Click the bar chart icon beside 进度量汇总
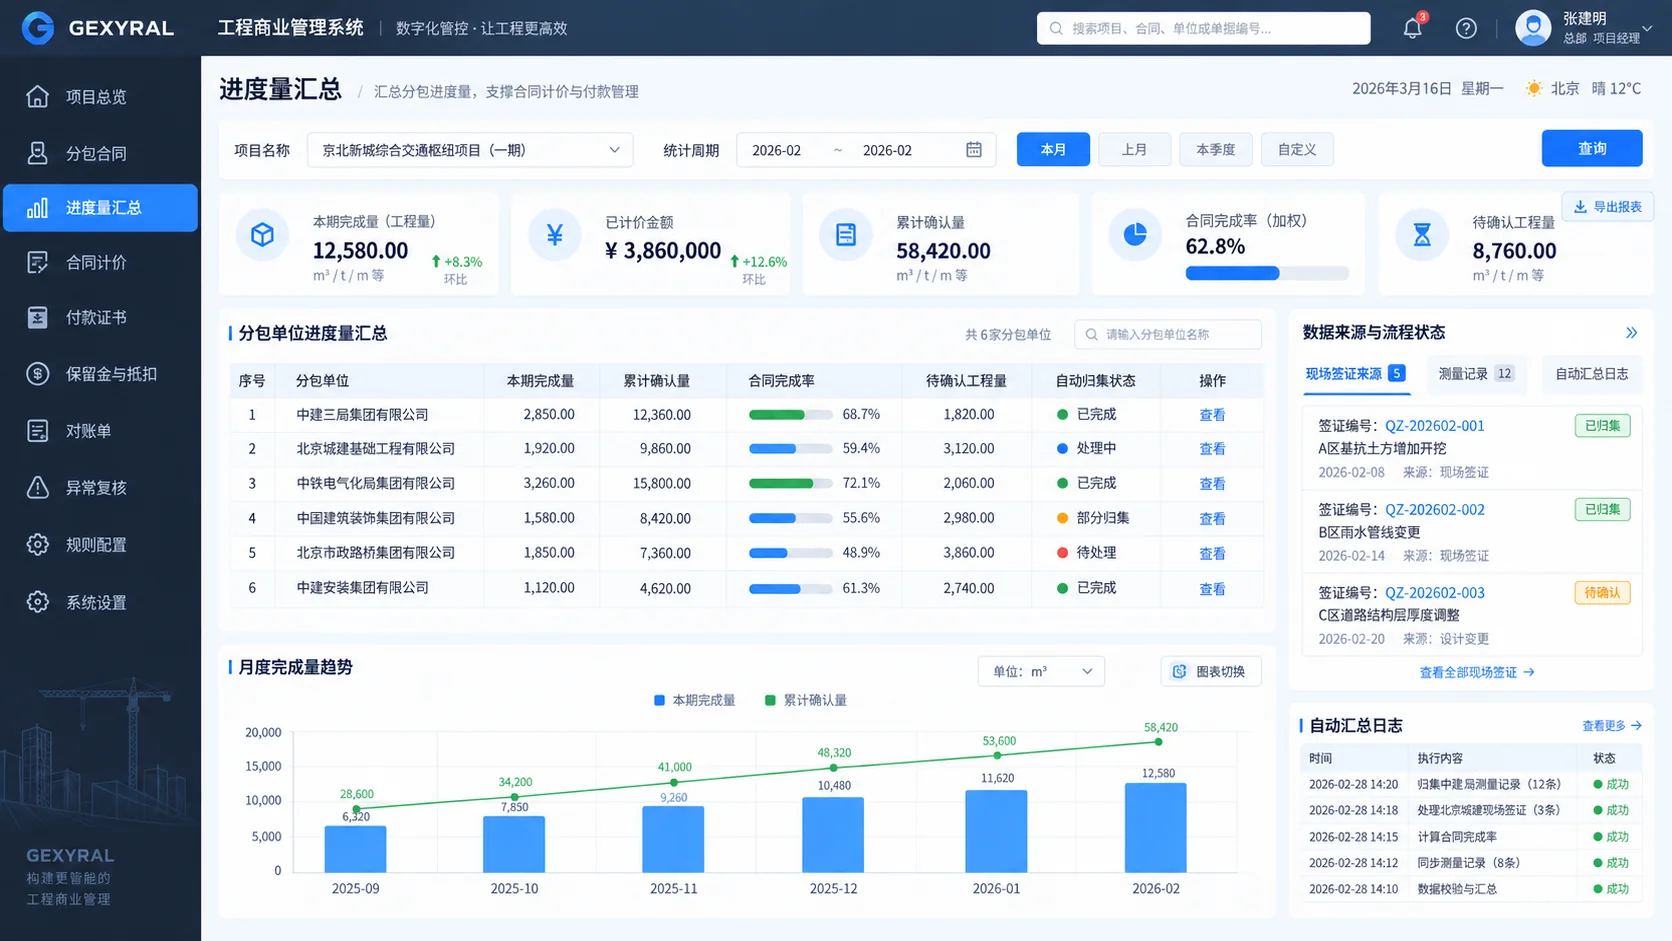 (37, 208)
